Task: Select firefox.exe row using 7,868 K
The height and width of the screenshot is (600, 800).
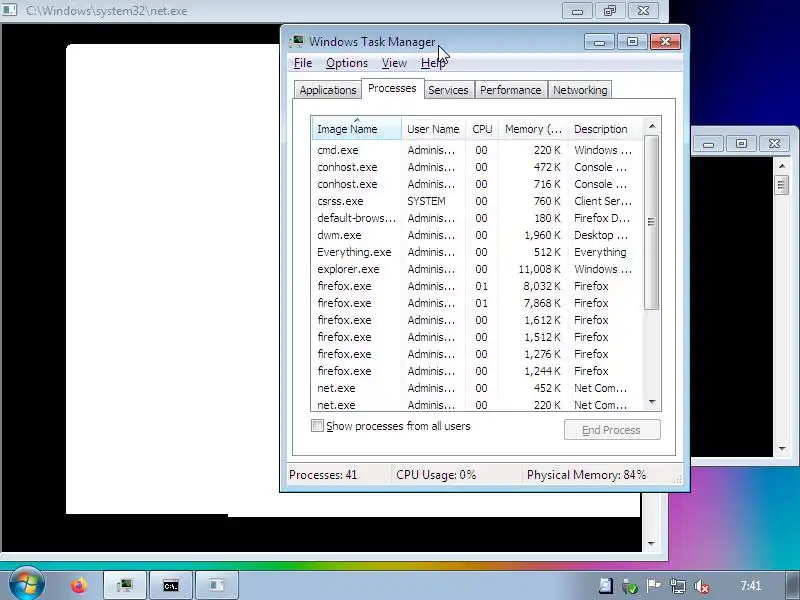Action: pos(477,303)
